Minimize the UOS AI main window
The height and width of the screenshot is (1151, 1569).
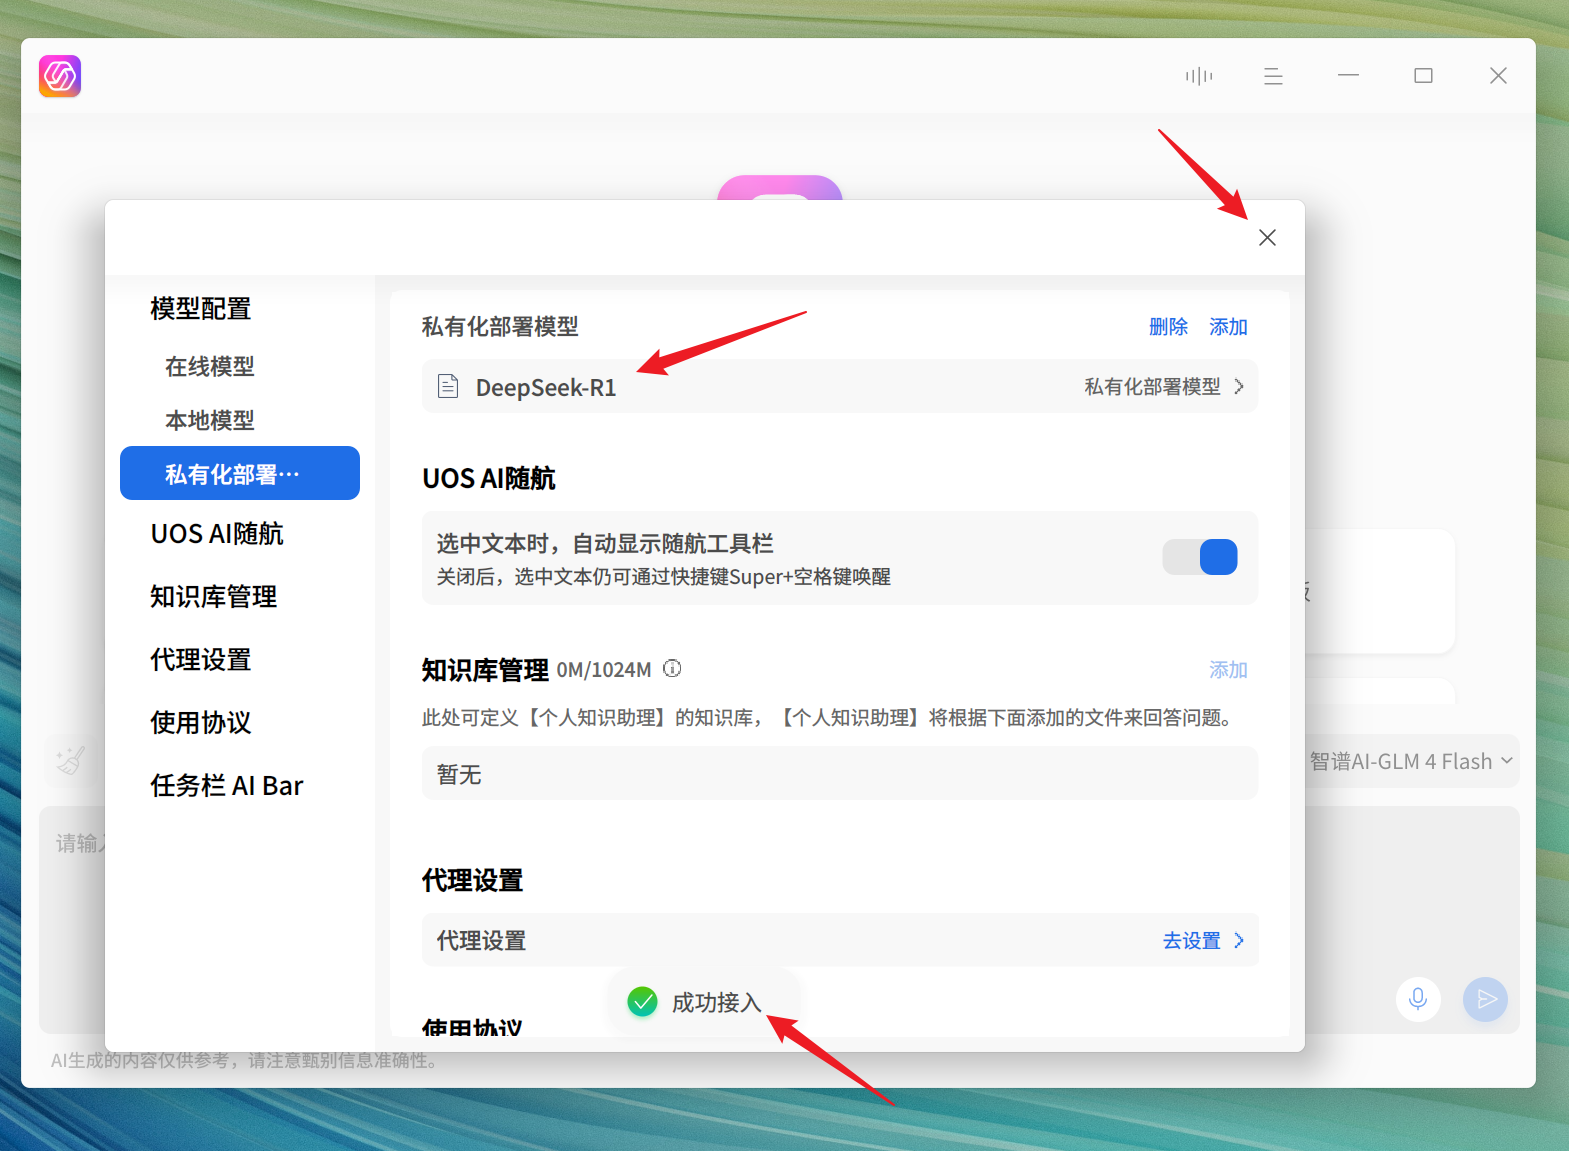pyautogui.click(x=1348, y=76)
